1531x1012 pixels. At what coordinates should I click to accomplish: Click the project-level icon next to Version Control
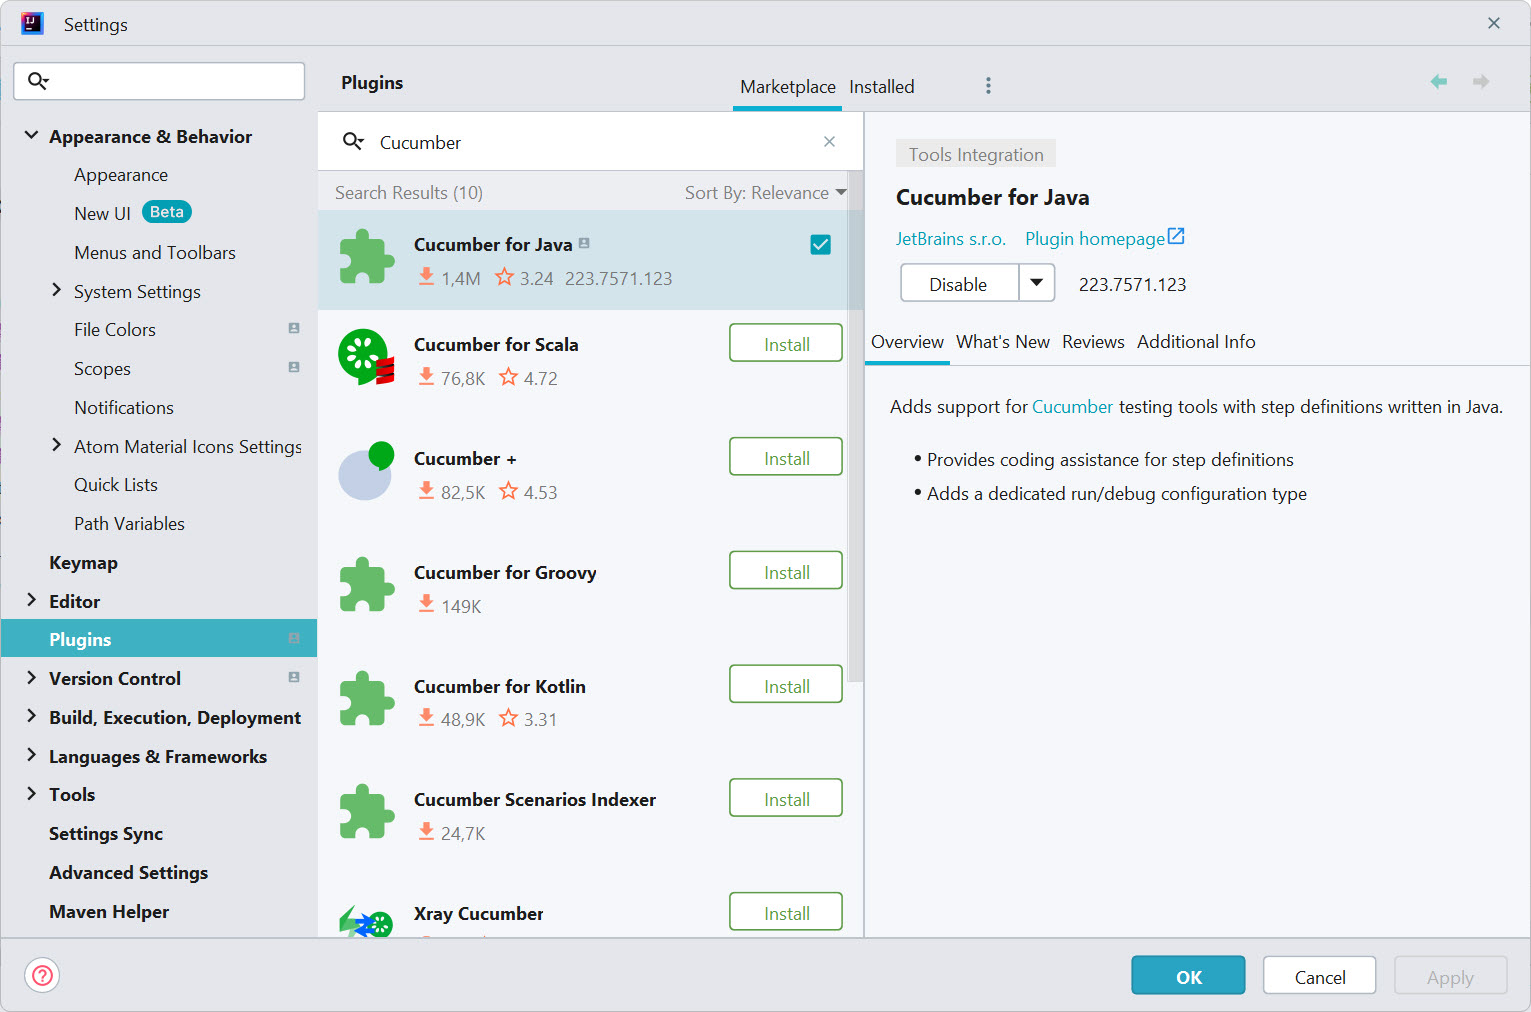click(294, 677)
